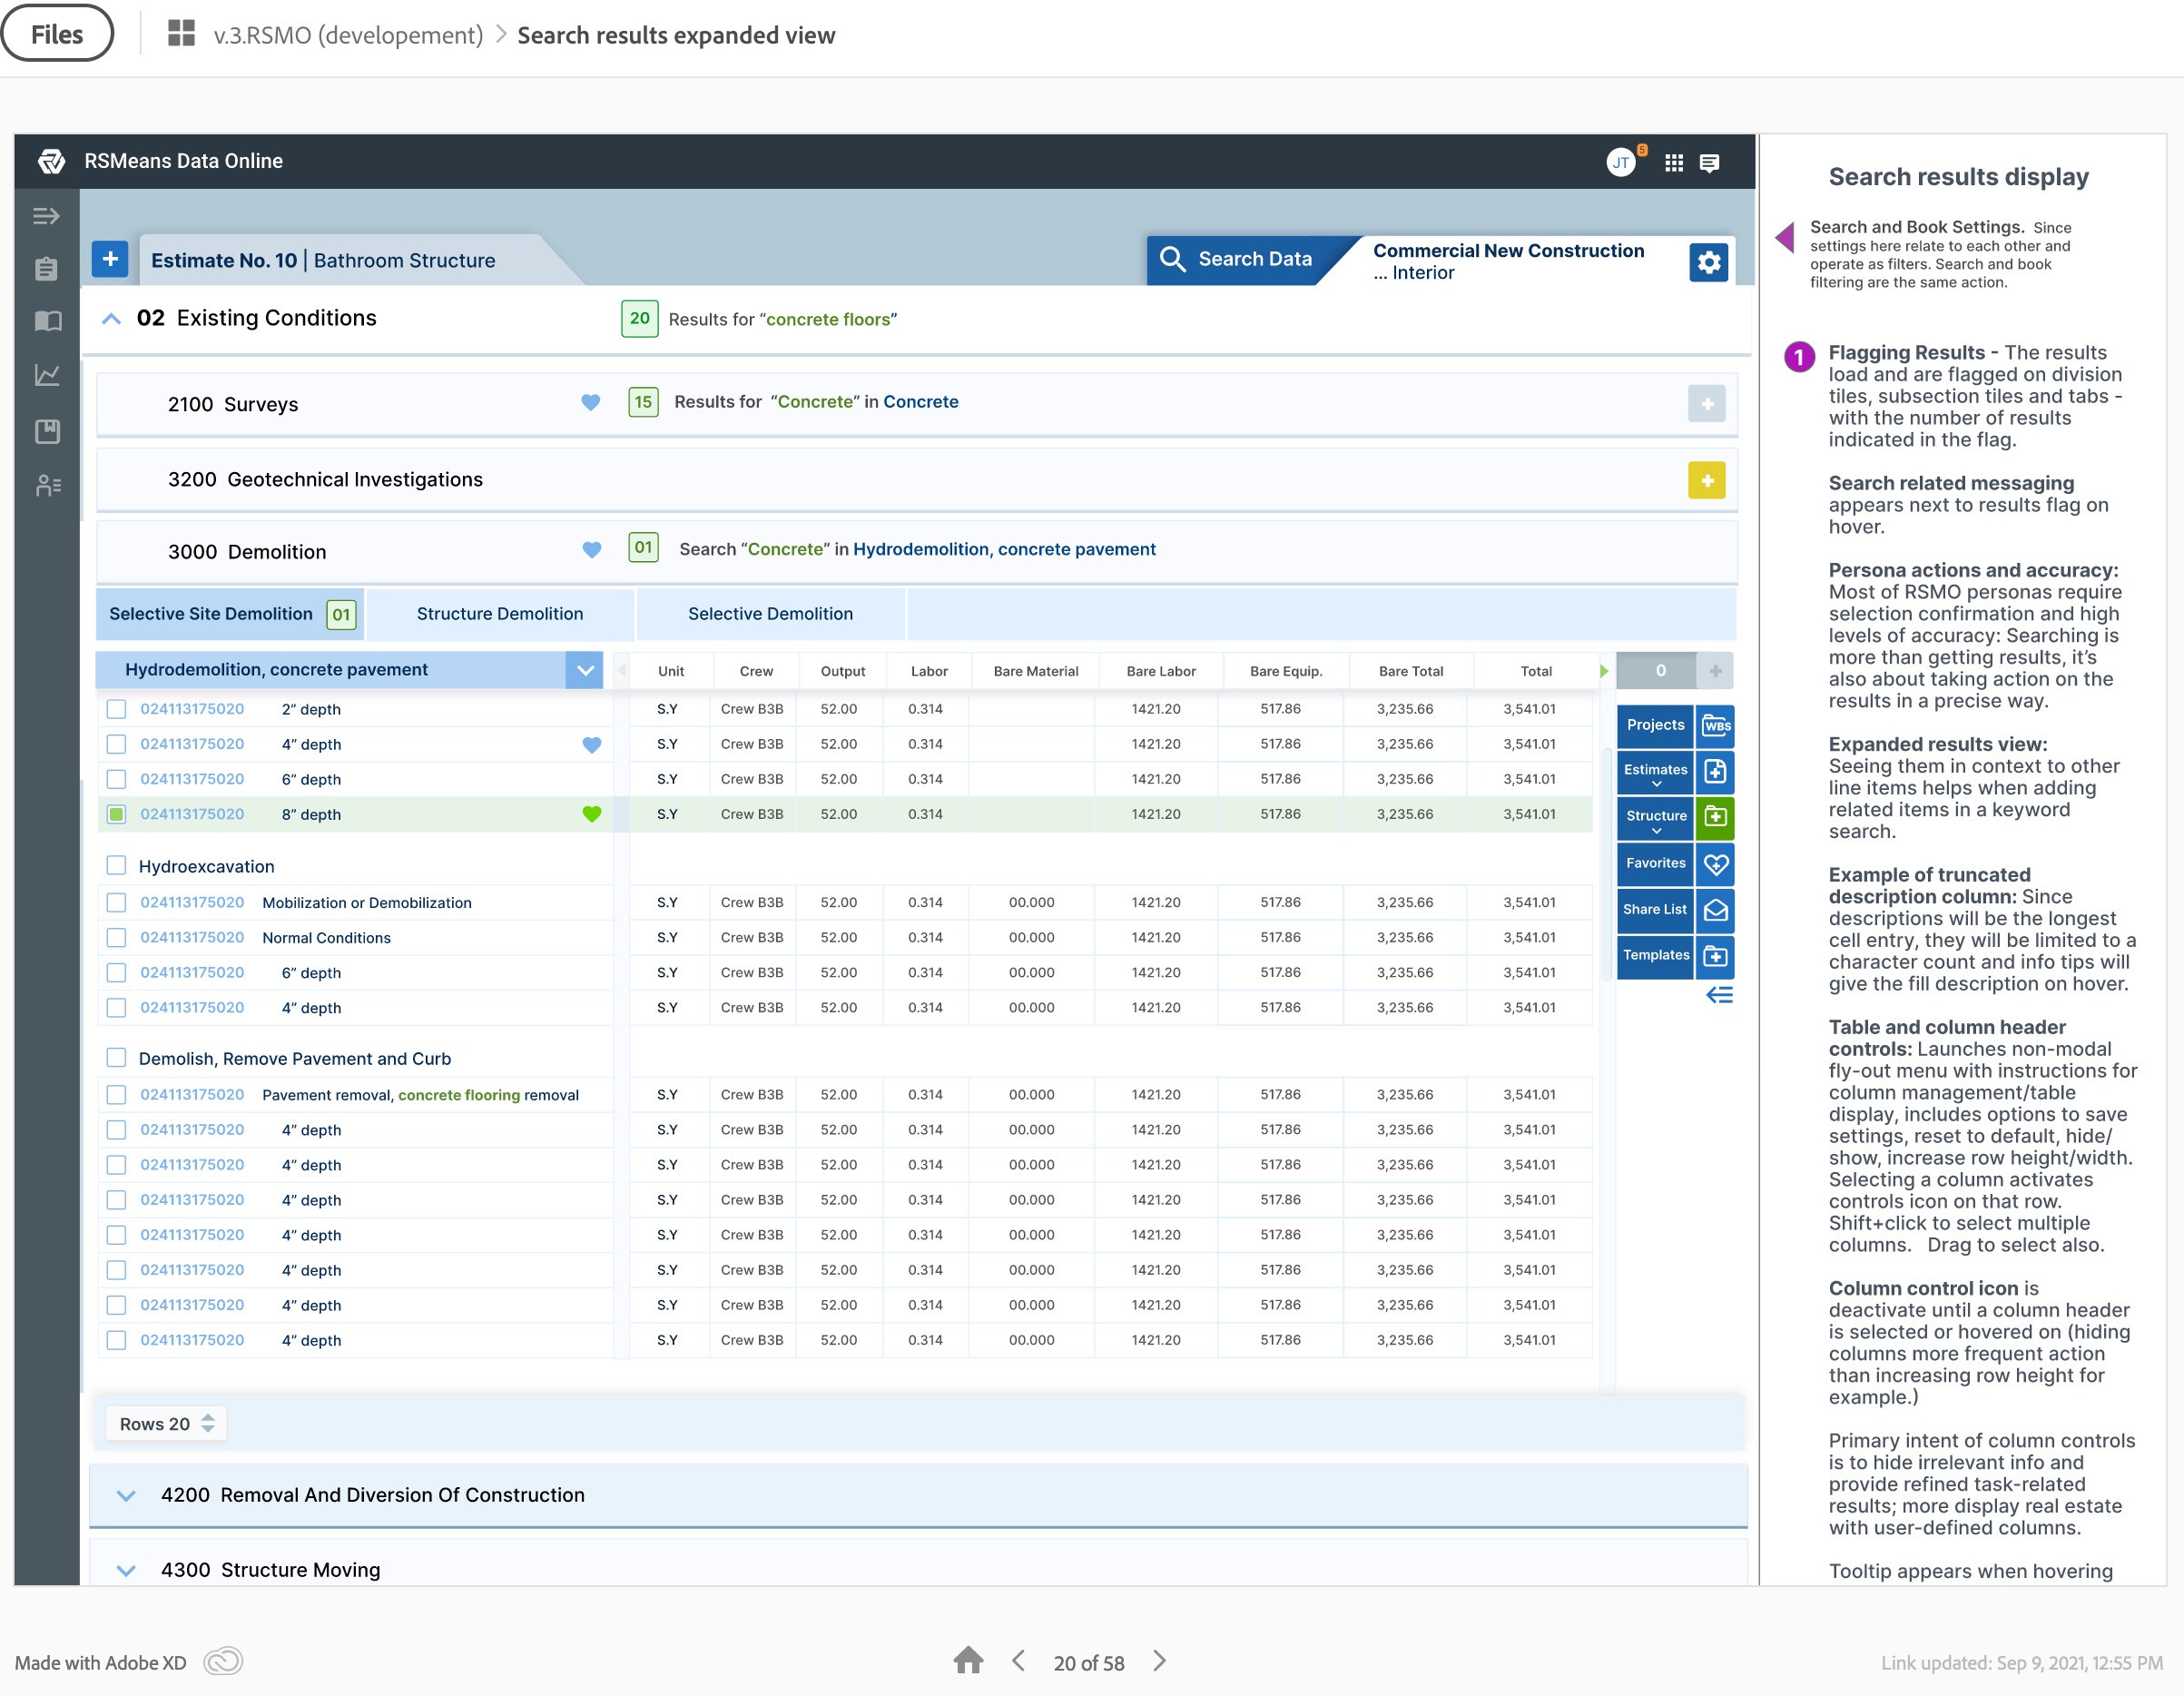The image size is (2184, 1696).
Task: Click the Share List envelope icon
Action: coord(1715,910)
